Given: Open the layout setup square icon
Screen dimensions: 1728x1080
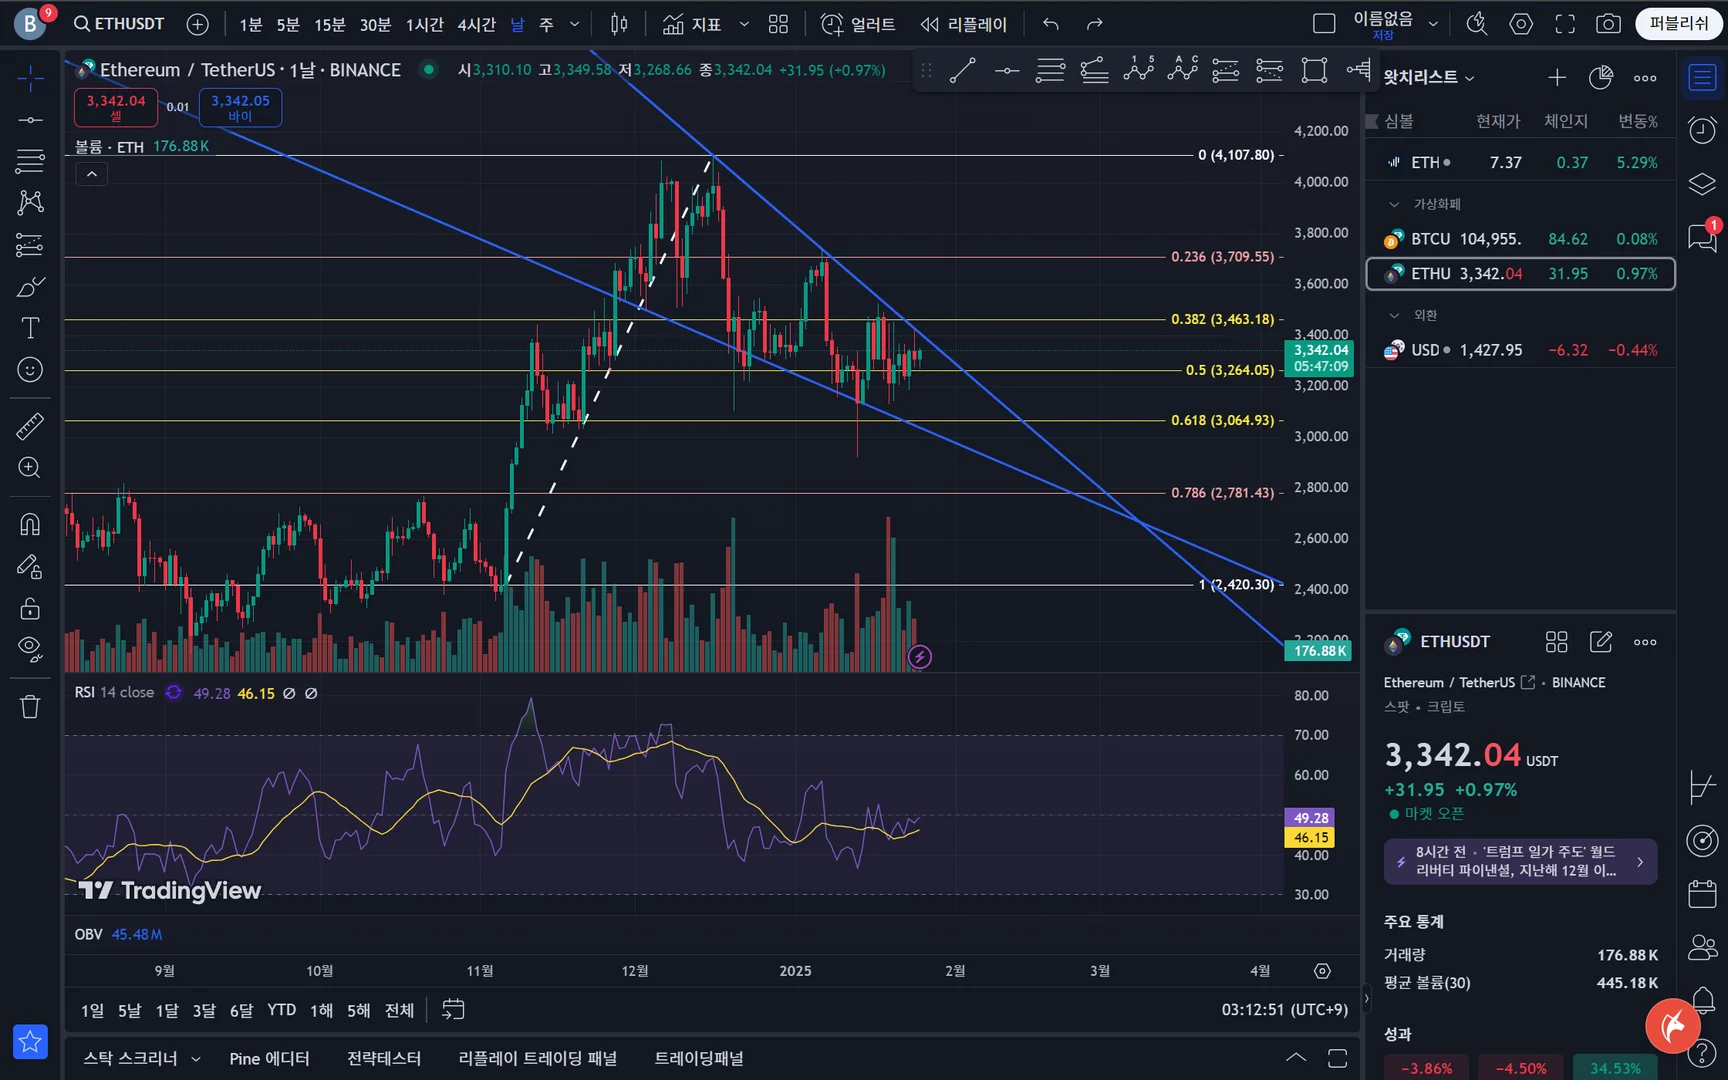Looking at the screenshot, I should 1324,24.
